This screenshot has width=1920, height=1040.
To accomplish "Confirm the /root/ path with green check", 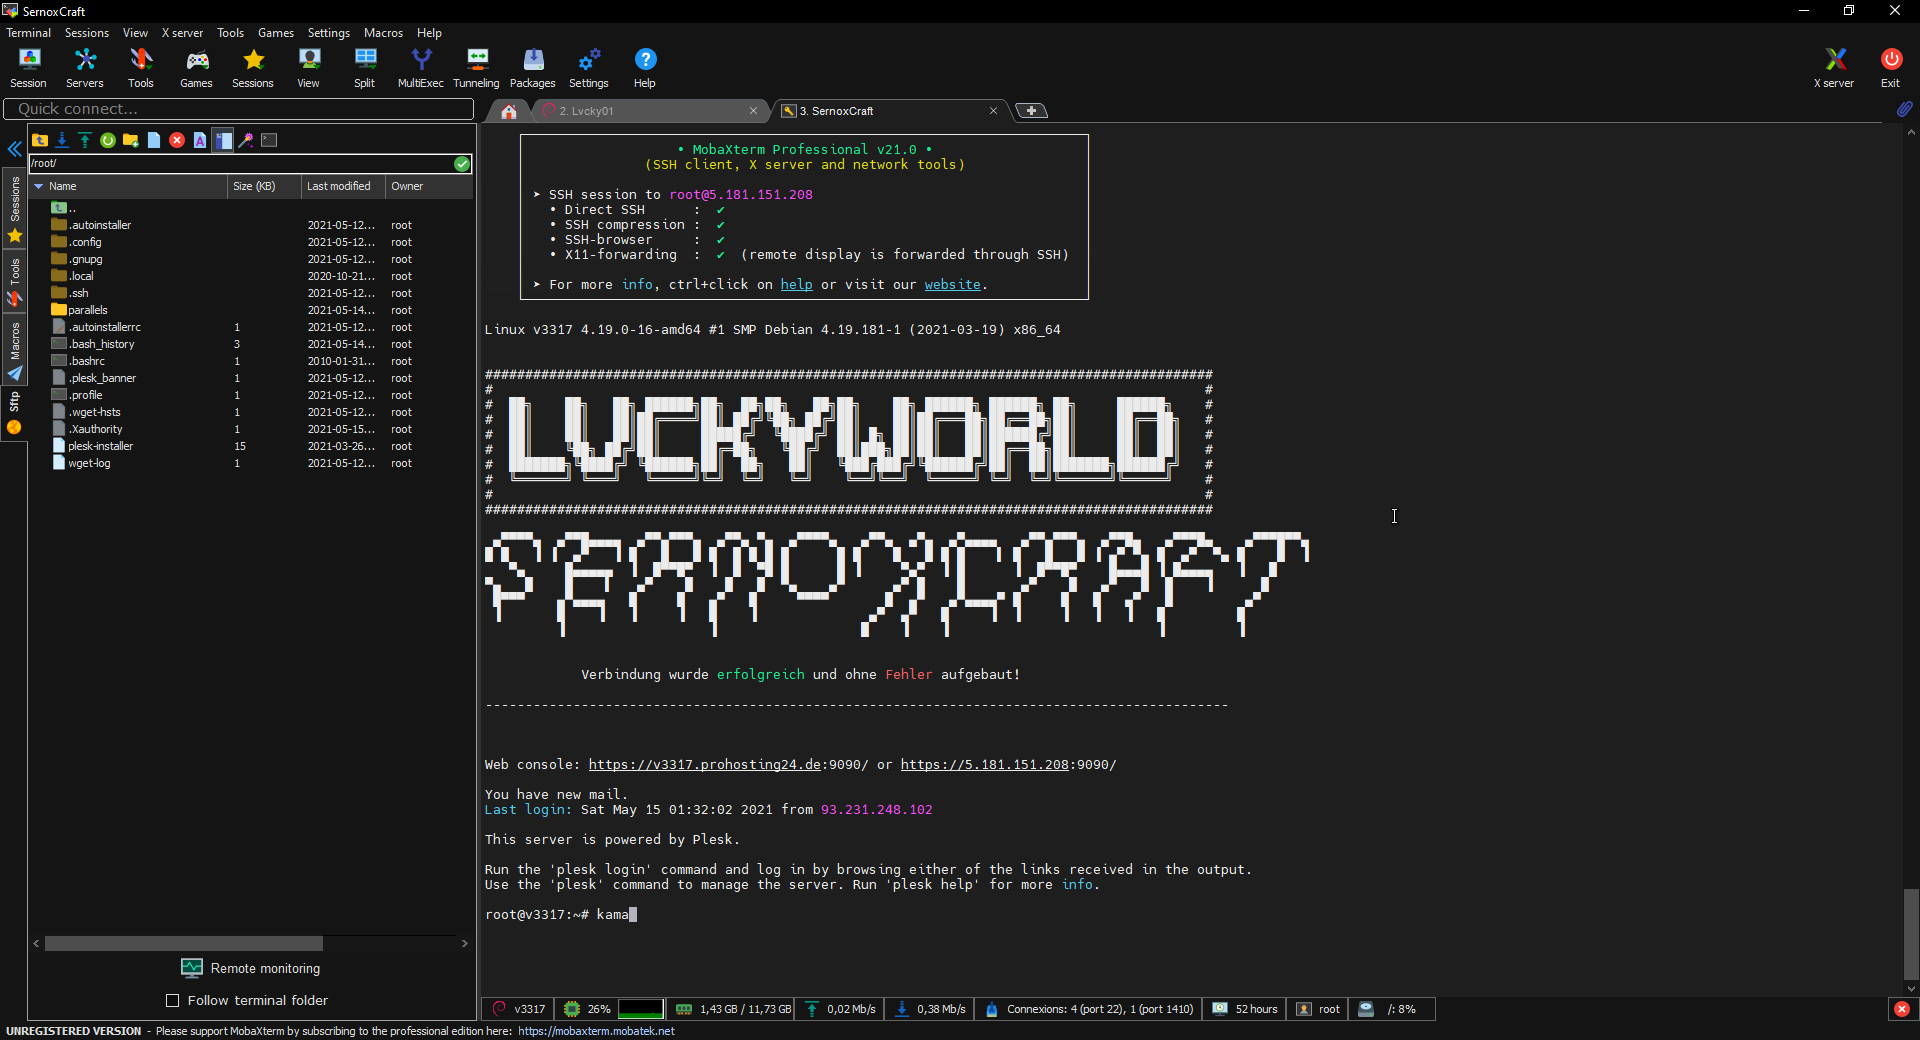I will tap(462, 164).
